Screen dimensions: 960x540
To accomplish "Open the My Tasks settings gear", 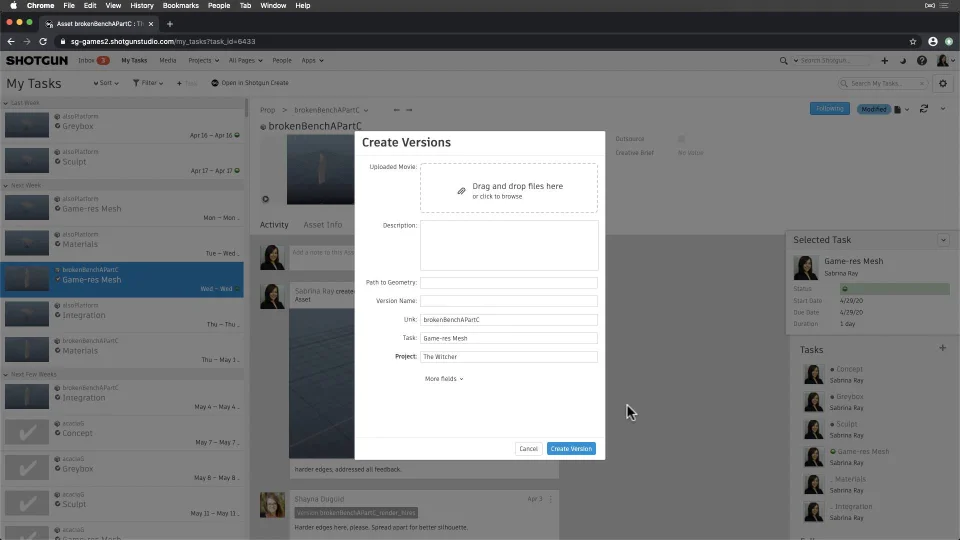I will (943, 83).
